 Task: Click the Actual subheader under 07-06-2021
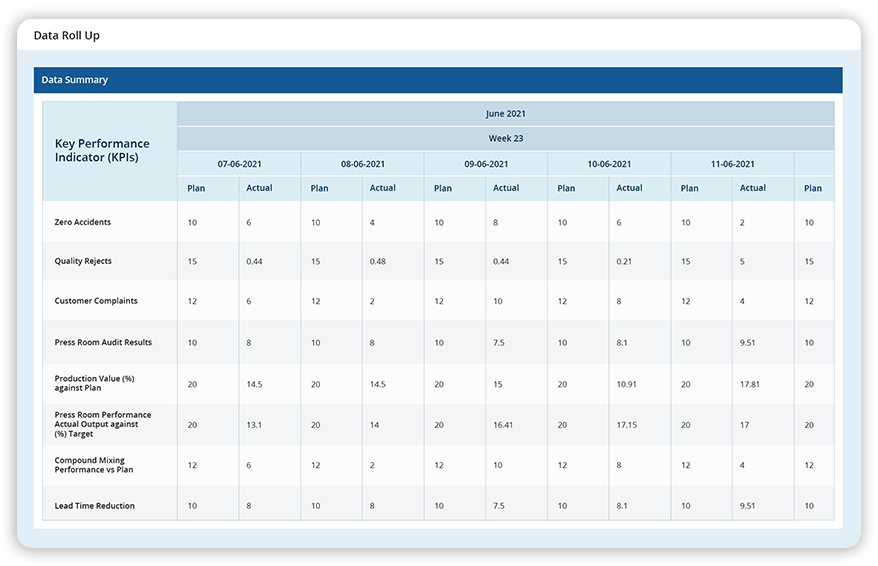pos(259,188)
